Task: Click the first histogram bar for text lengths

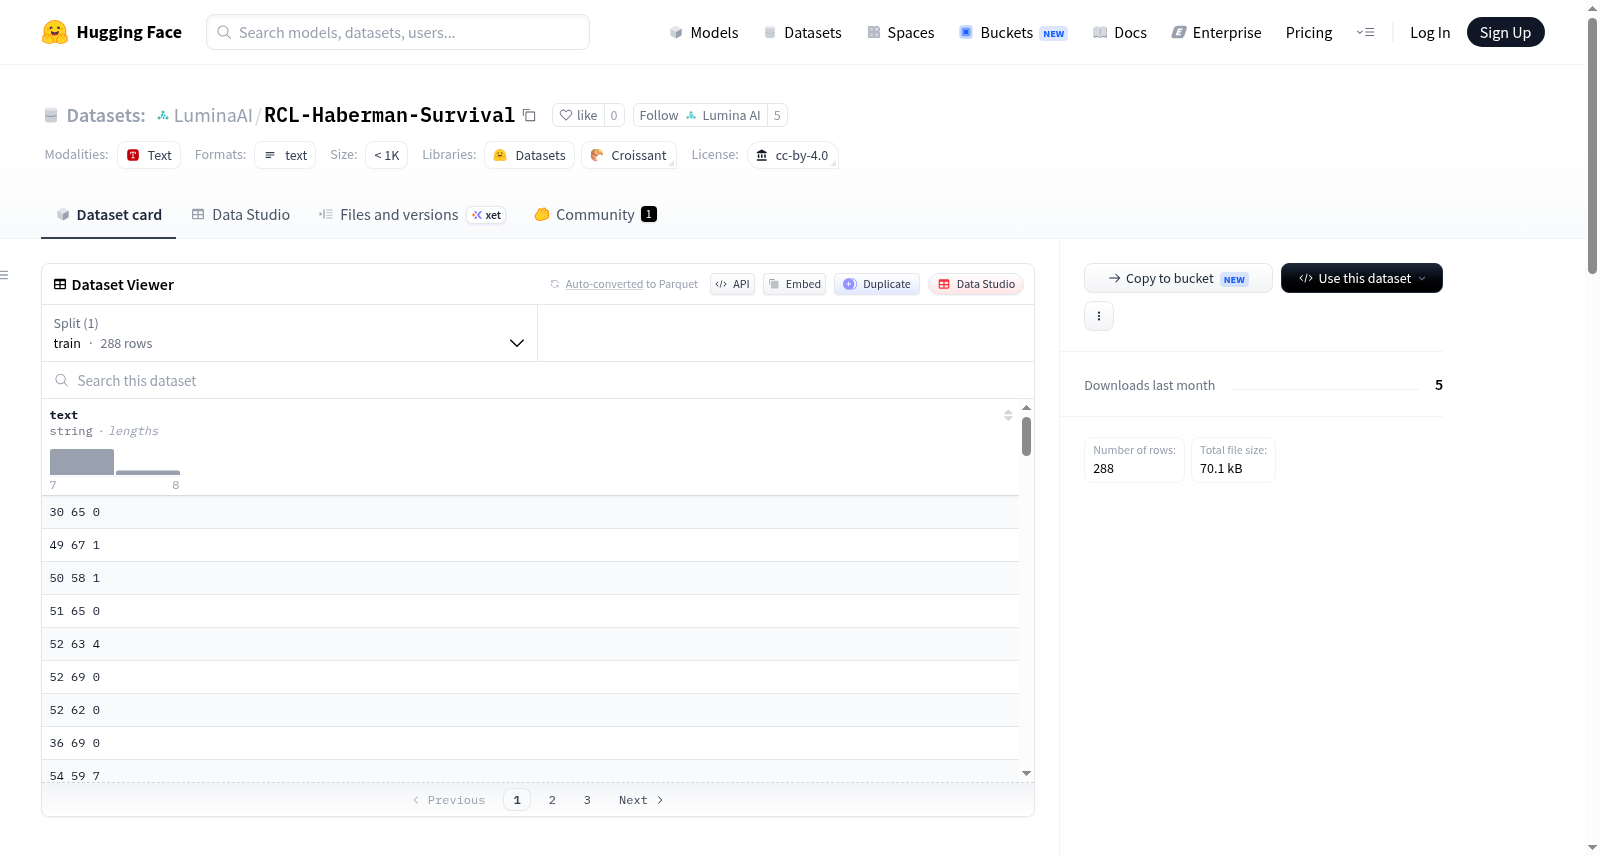Action: 82,462
